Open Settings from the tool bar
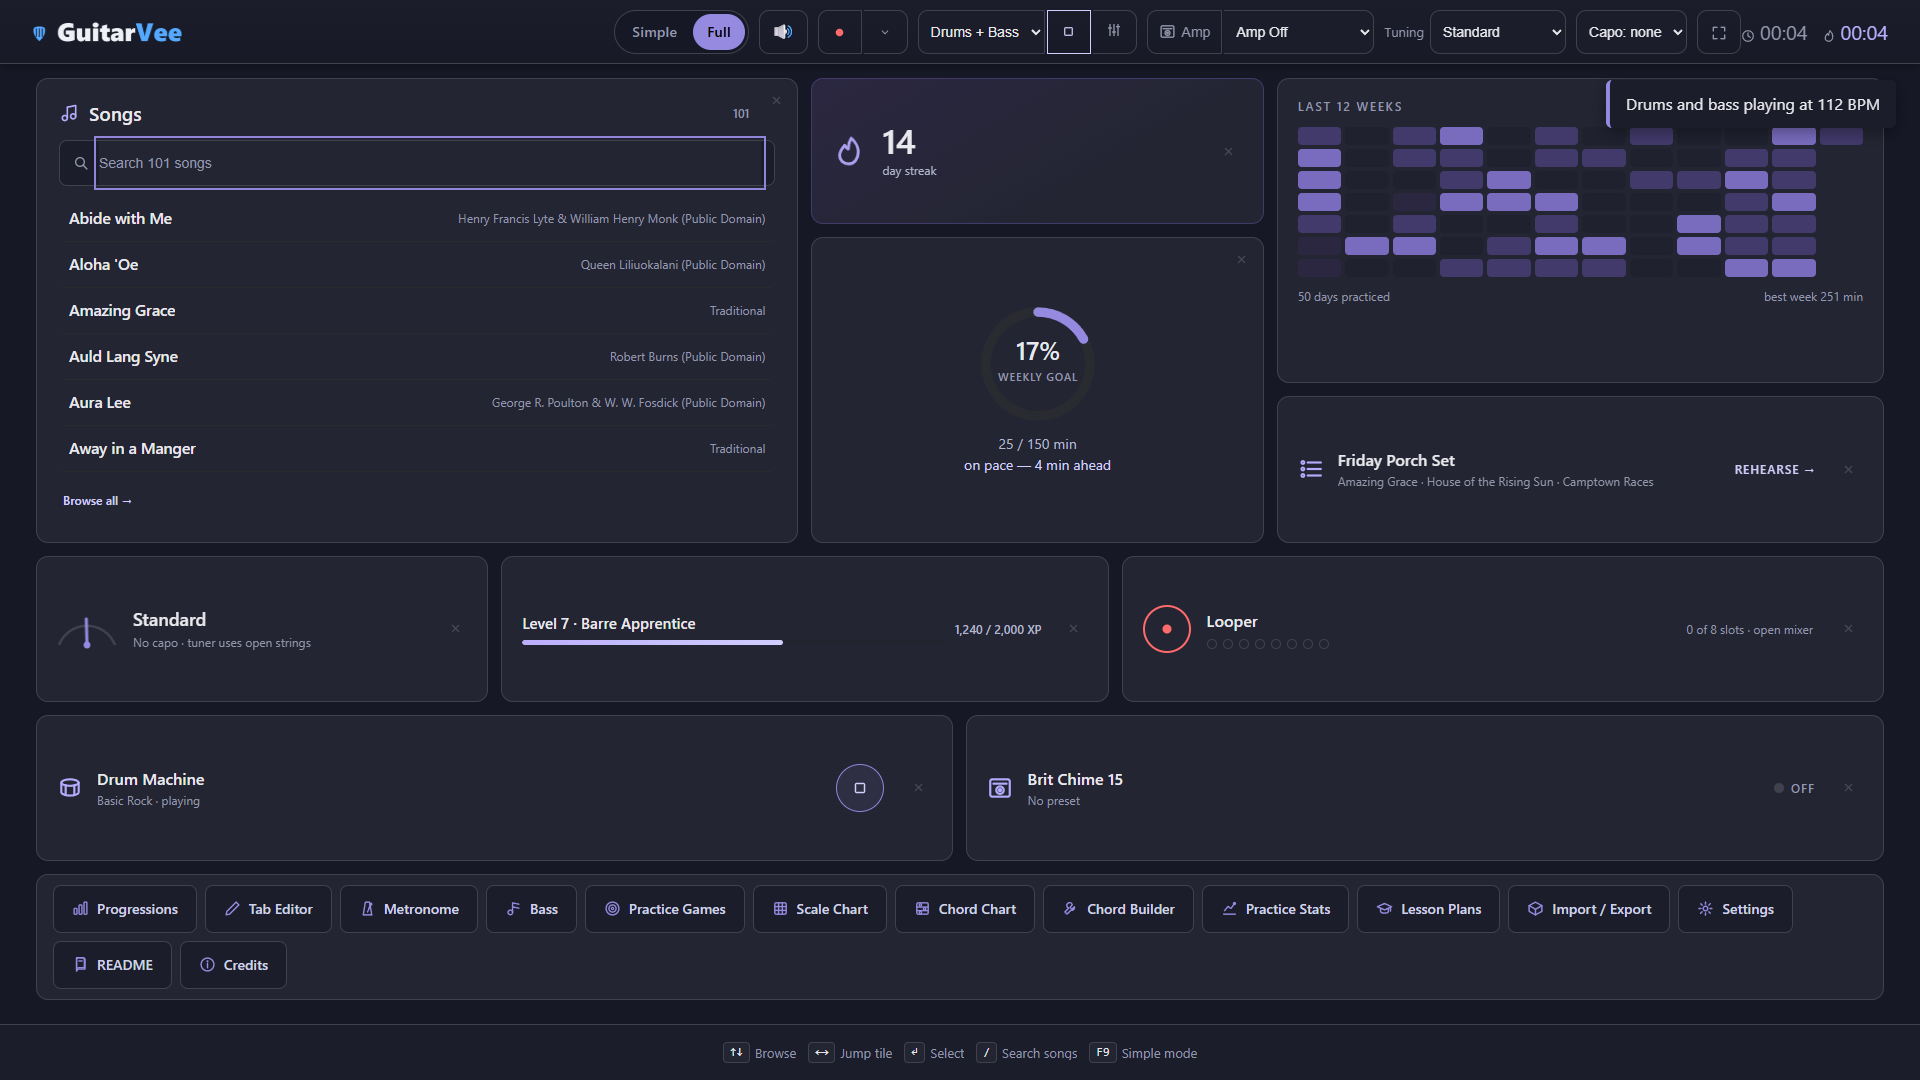This screenshot has height=1080, width=1920. [x=1735, y=909]
